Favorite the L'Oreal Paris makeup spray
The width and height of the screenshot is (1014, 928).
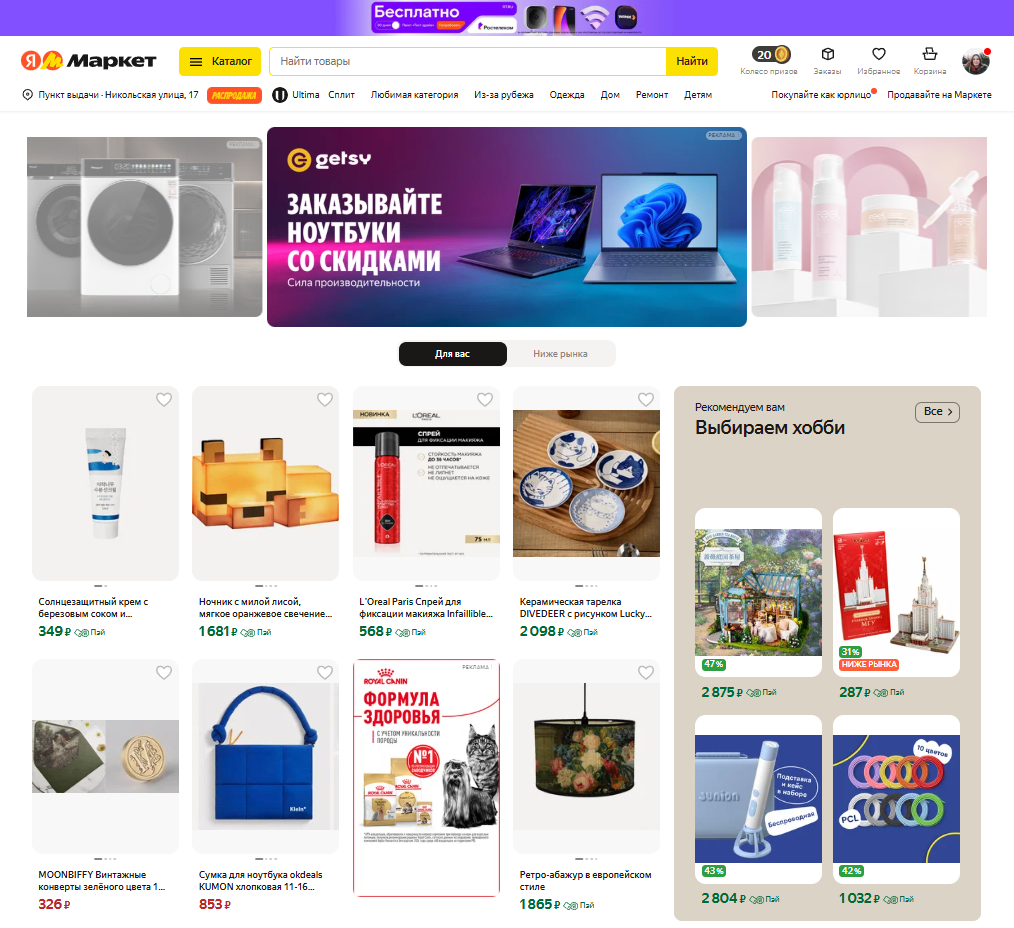pyautogui.click(x=485, y=400)
